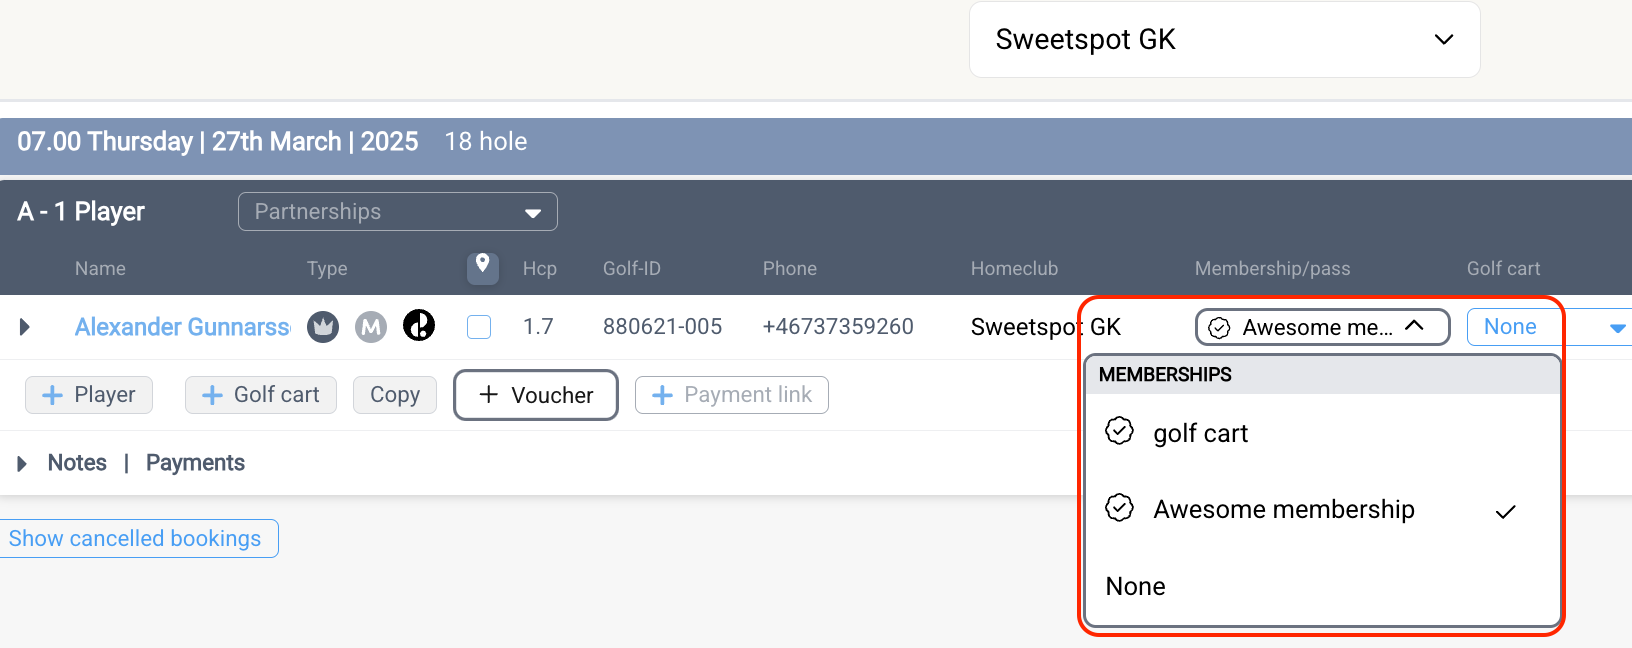Expand the Notes and Payments section
1632x648 pixels.
22,463
